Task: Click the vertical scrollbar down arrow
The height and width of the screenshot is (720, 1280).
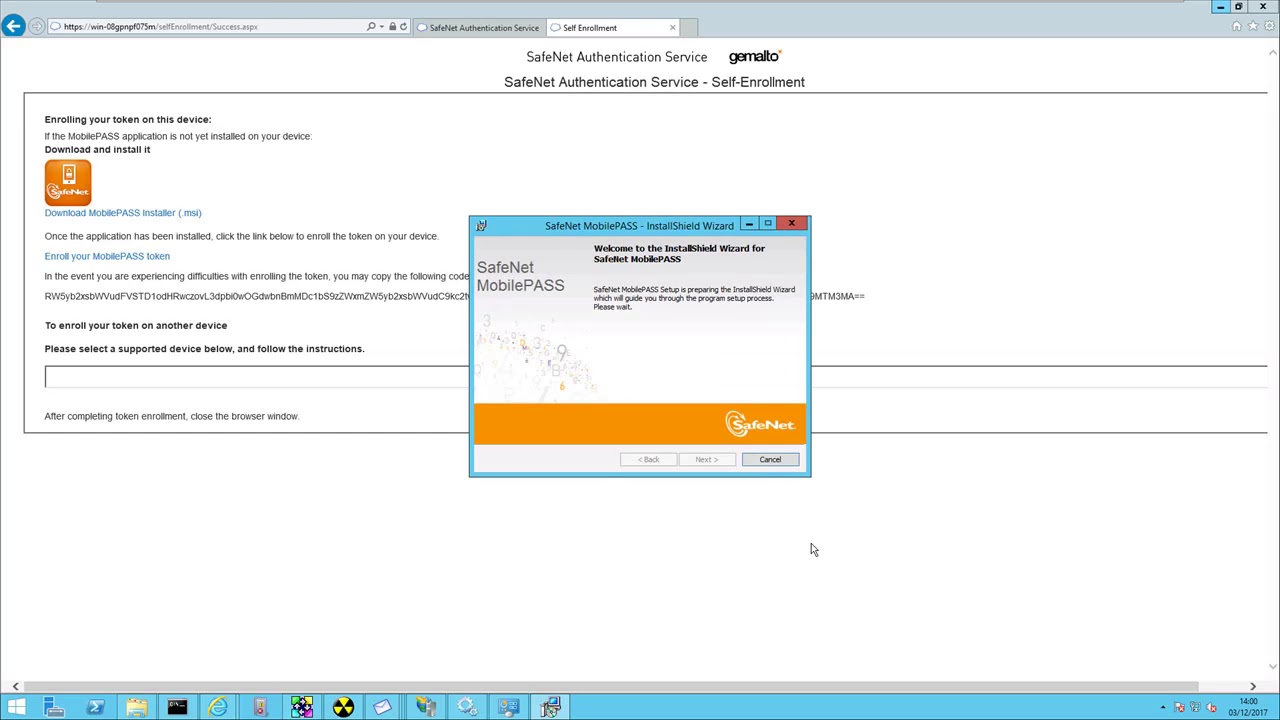Action: pos(1273,666)
